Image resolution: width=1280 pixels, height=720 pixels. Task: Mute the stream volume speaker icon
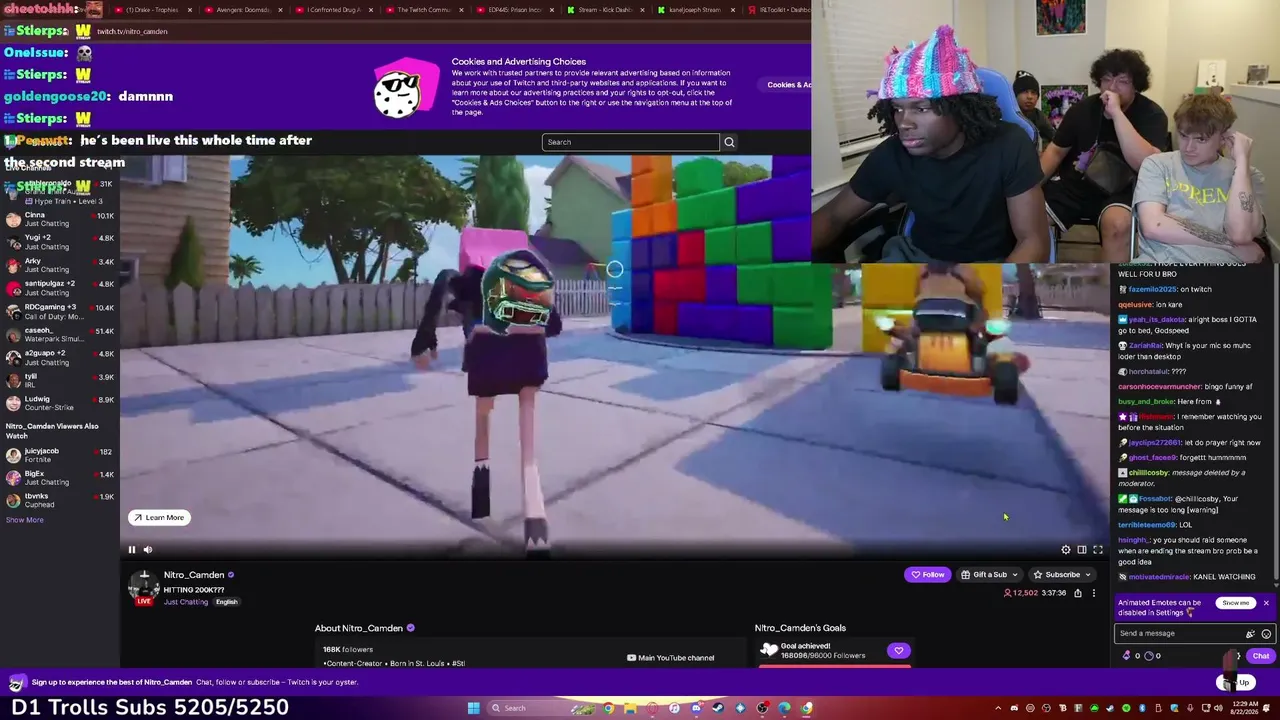click(148, 549)
